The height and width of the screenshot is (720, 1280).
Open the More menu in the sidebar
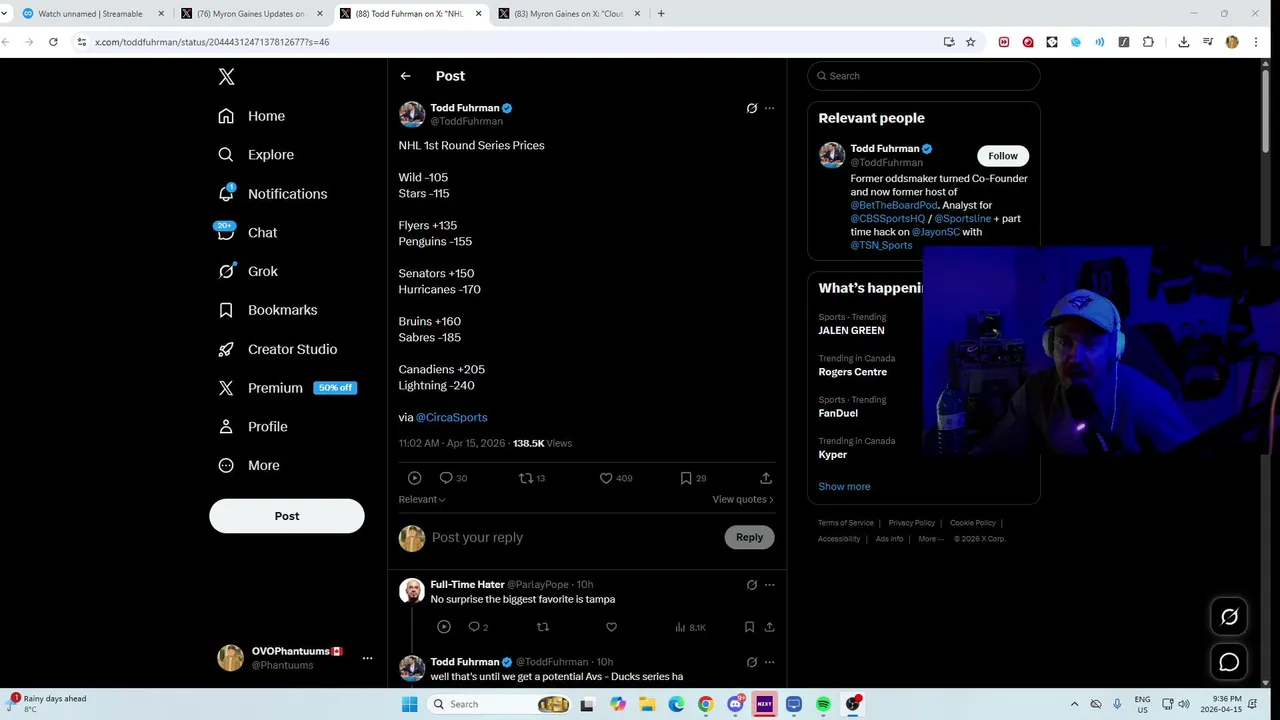point(249,465)
